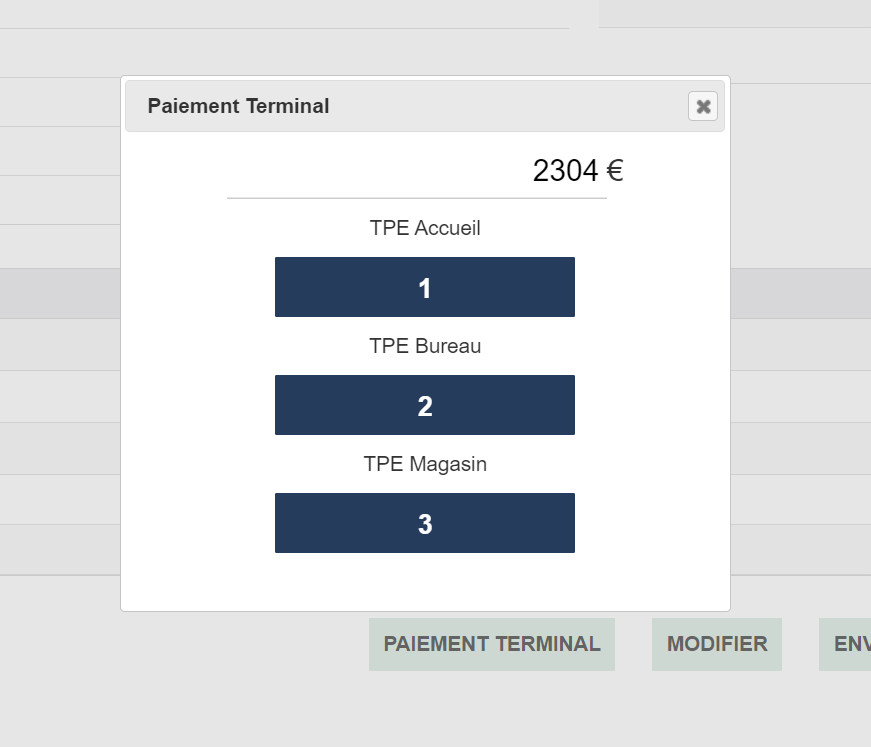Click the Paiement Terminal dialog title

pyautogui.click(x=238, y=106)
